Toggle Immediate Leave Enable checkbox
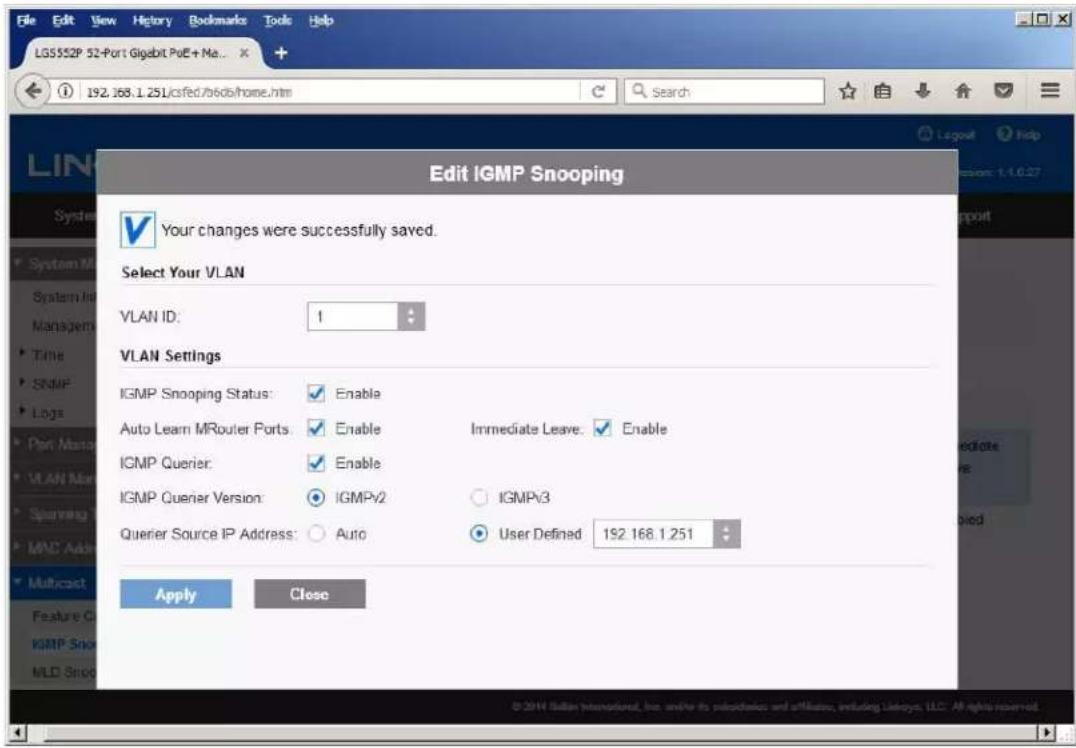The height and width of the screenshot is (748, 1076). pyautogui.click(x=603, y=428)
